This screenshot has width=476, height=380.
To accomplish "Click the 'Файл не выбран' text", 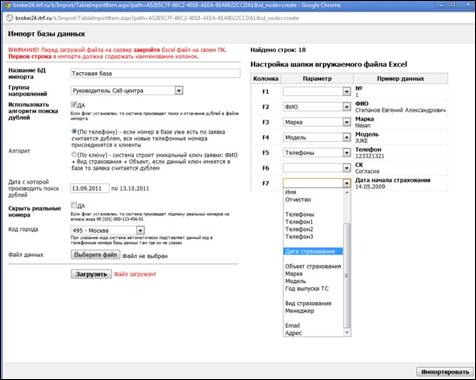I will tap(145, 256).
